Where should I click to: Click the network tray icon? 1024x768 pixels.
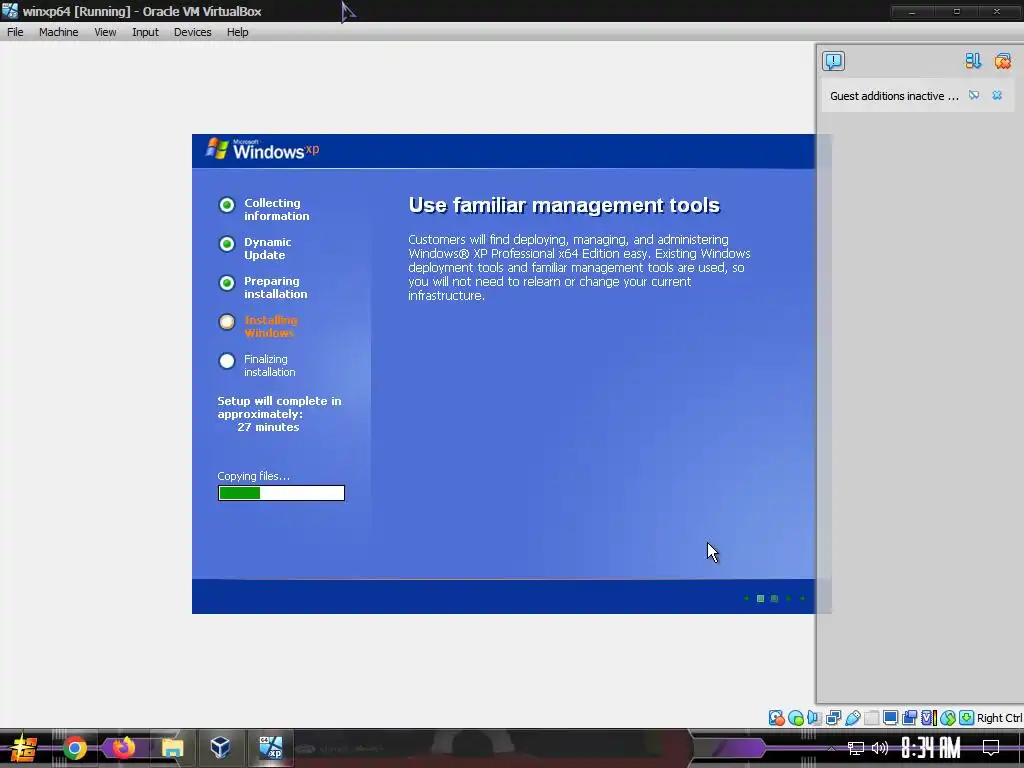856,748
